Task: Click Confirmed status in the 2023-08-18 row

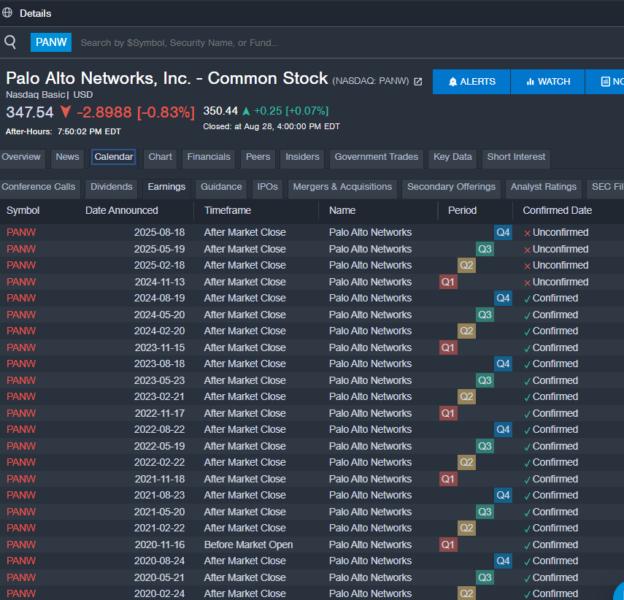Action: [551, 364]
